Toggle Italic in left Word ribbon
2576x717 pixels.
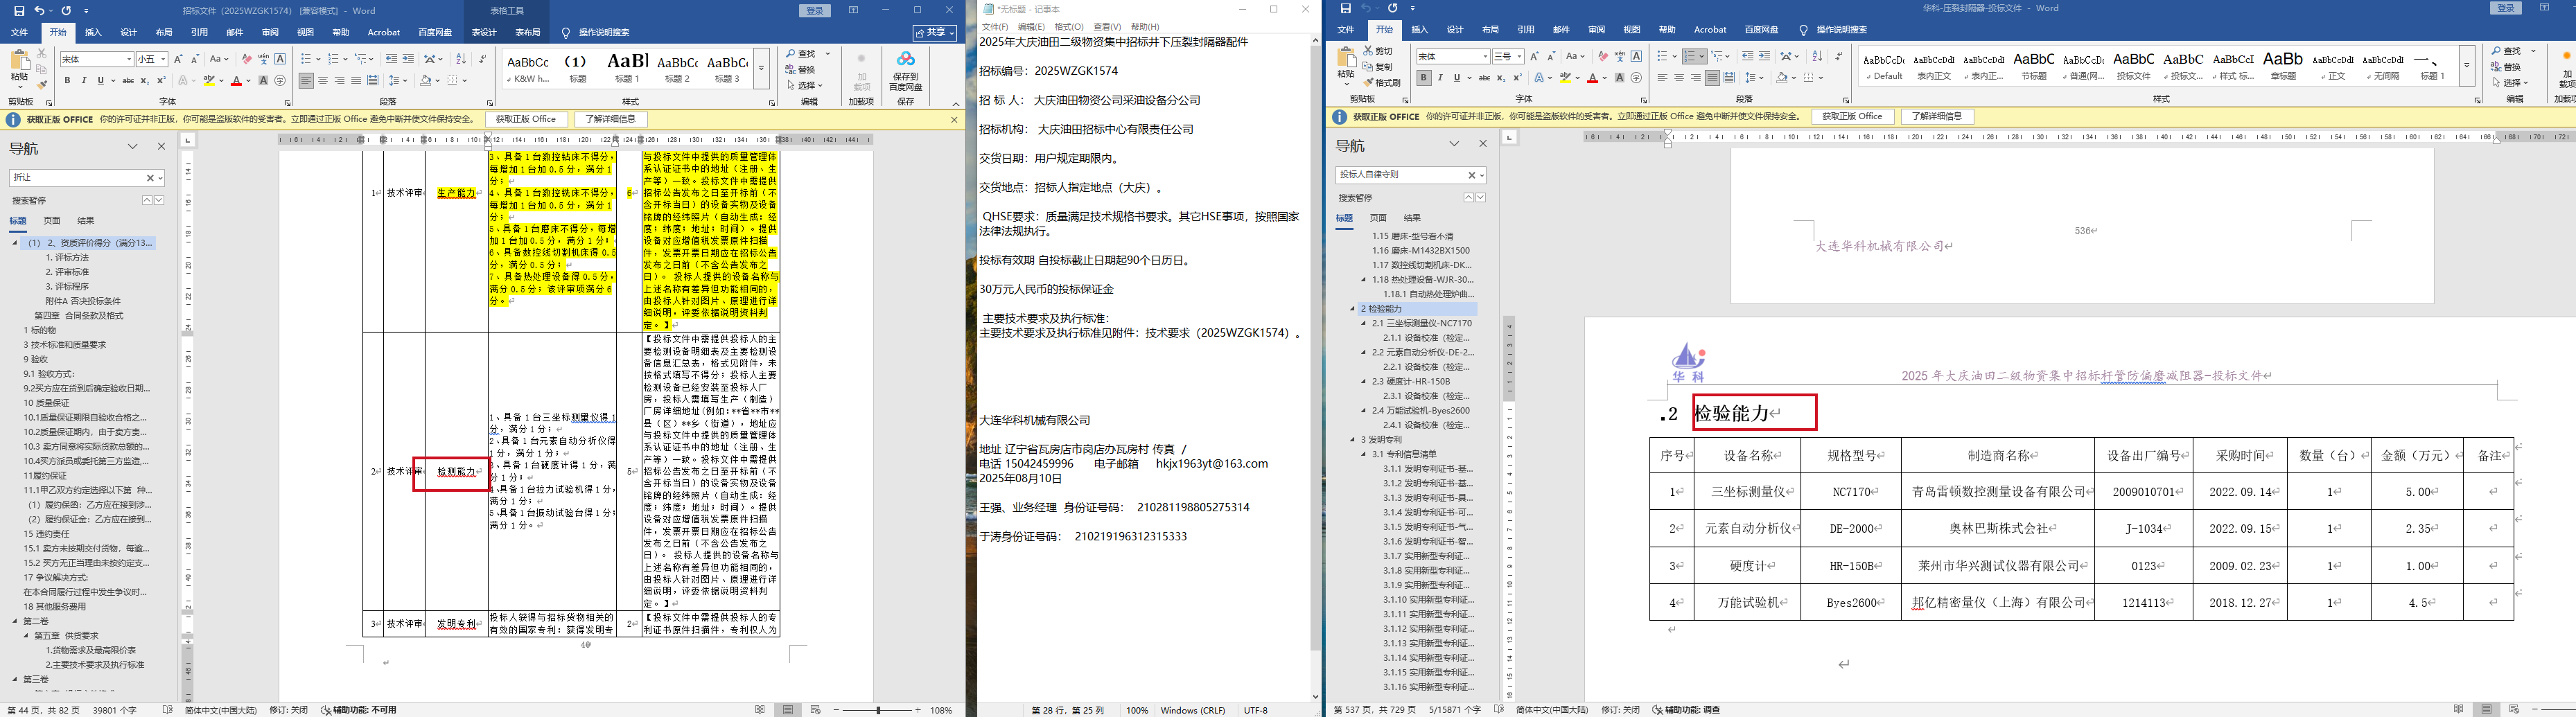click(x=84, y=81)
